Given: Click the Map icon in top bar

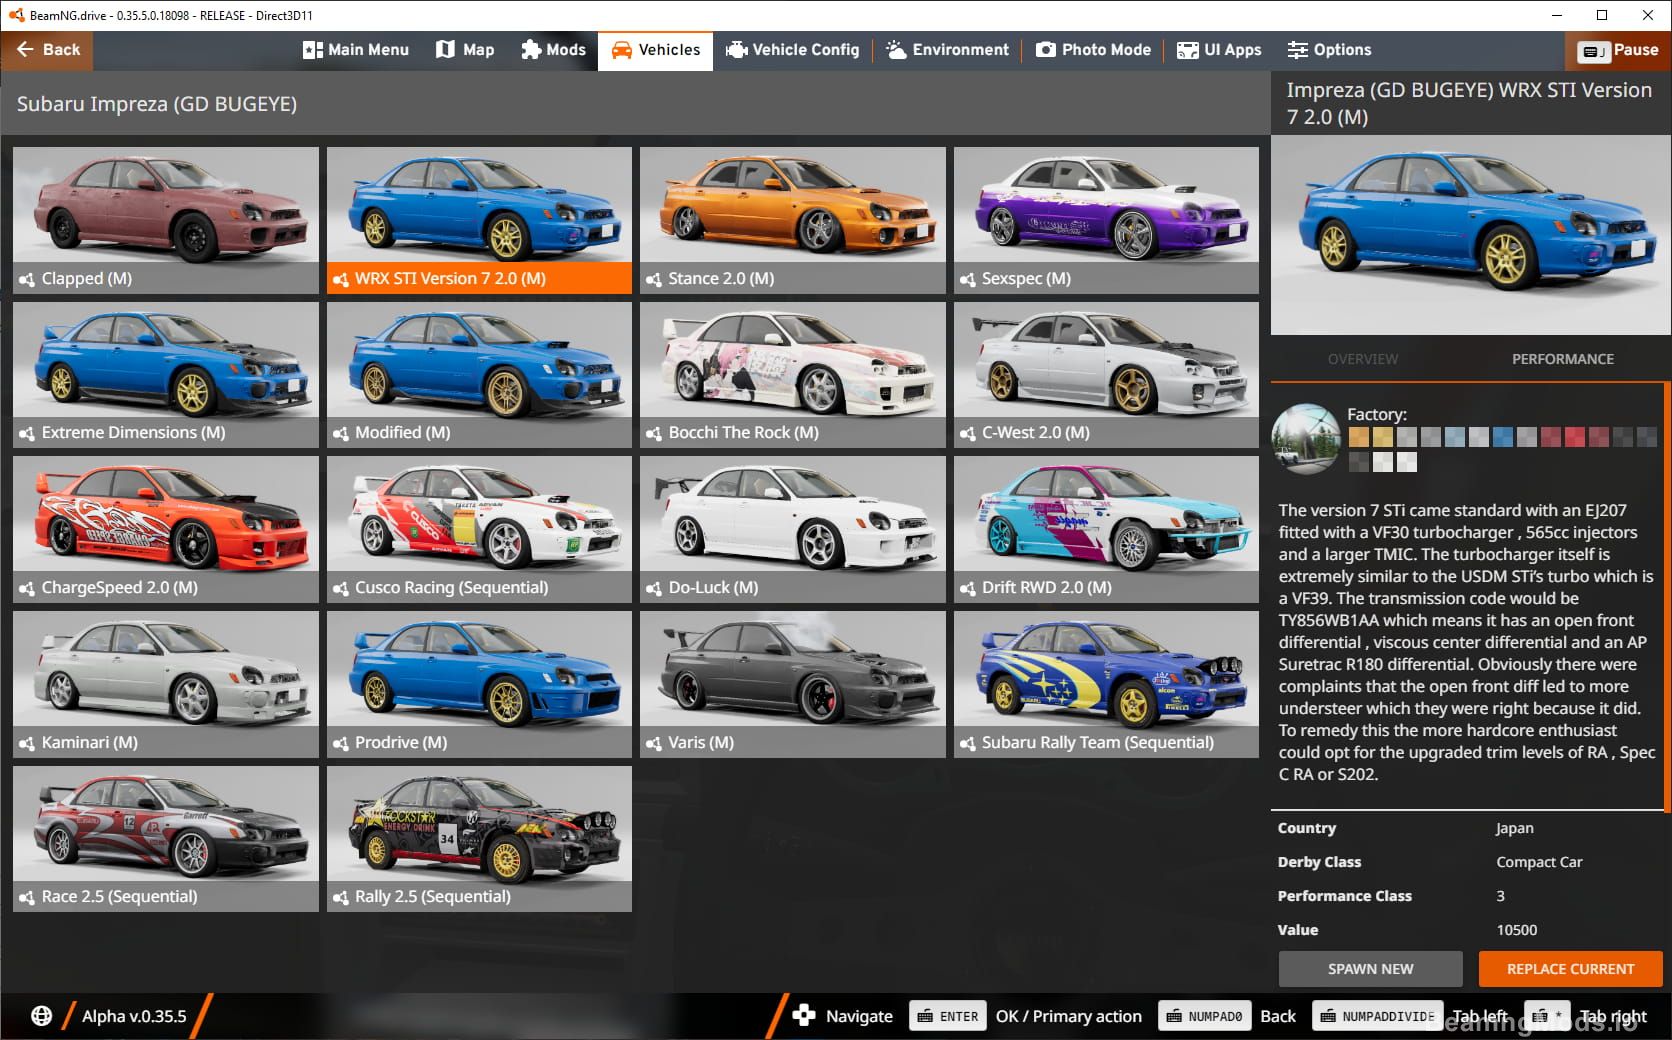Looking at the screenshot, I should [445, 50].
